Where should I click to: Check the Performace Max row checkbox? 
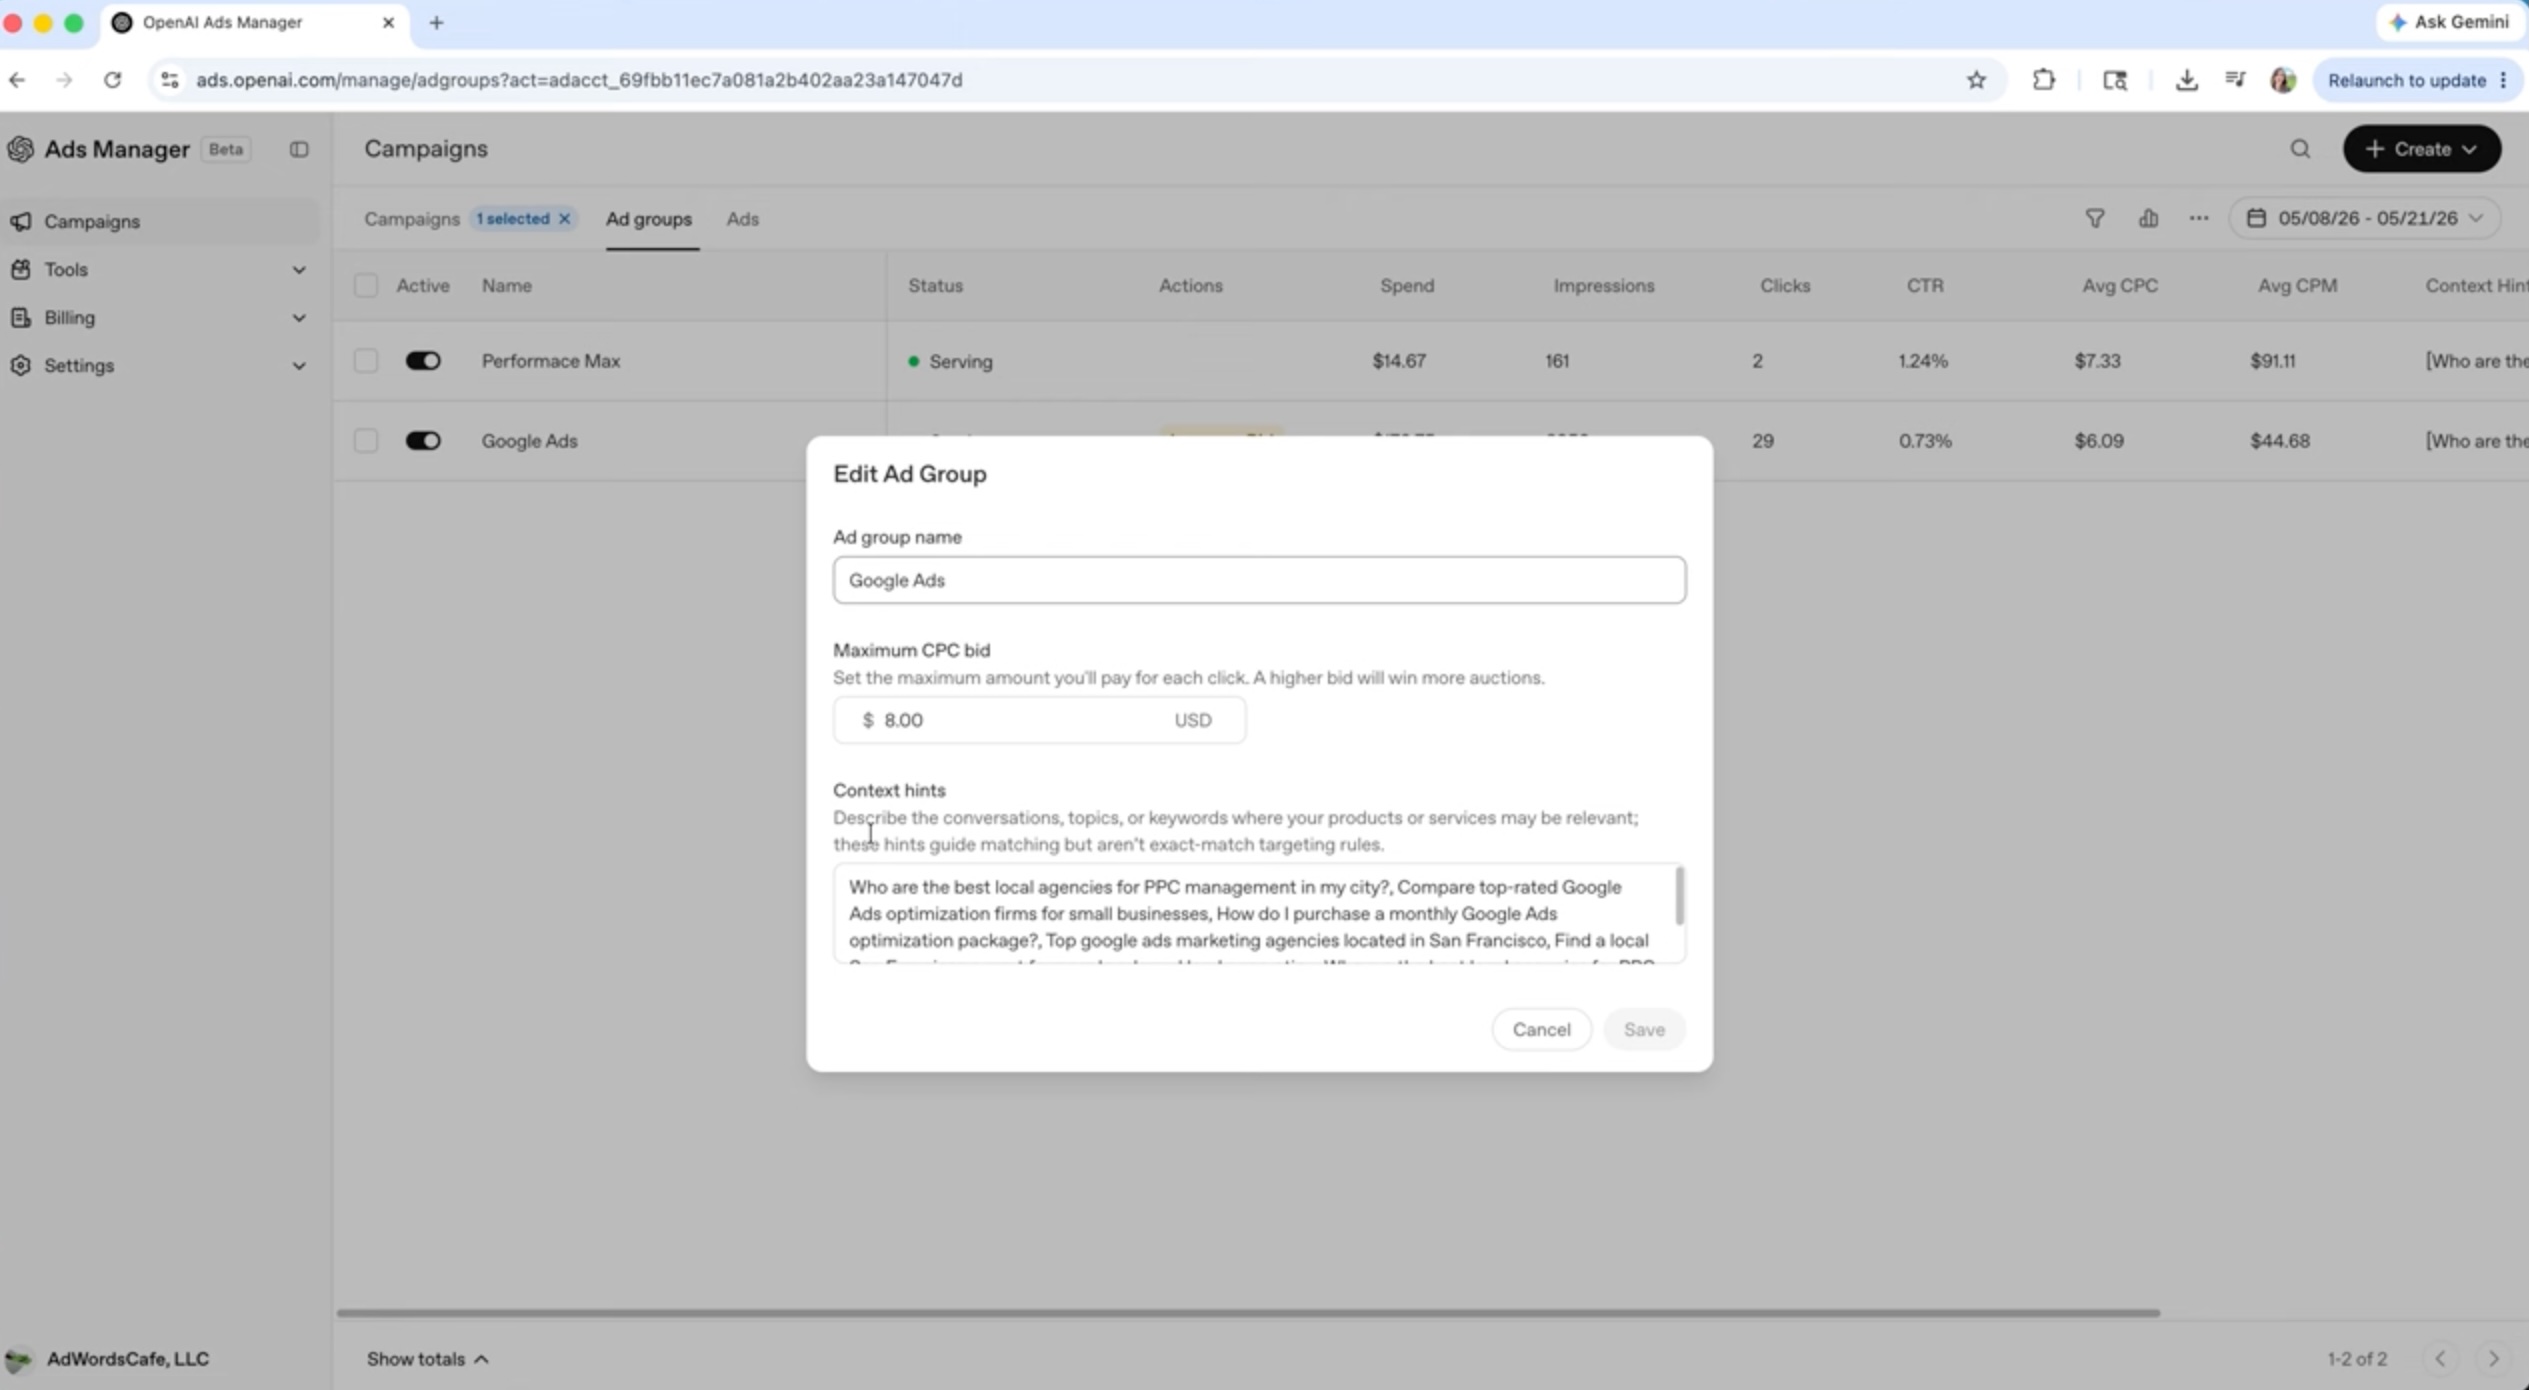pyautogui.click(x=366, y=361)
